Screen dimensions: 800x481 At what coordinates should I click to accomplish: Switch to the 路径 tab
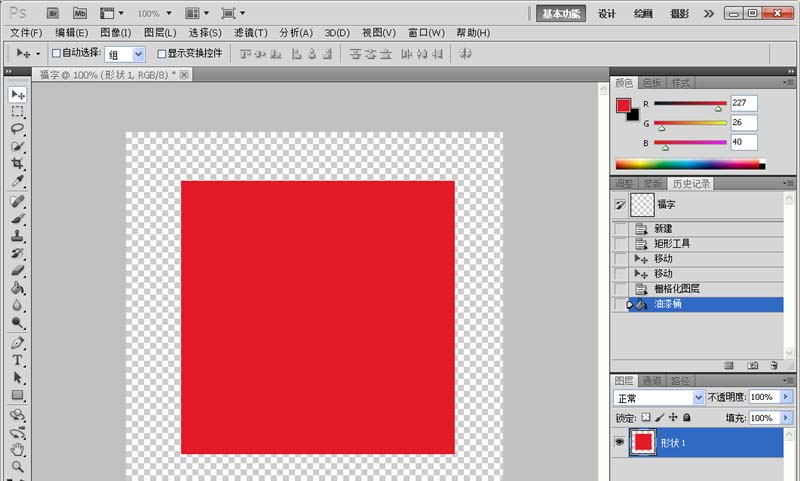(680, 381)
